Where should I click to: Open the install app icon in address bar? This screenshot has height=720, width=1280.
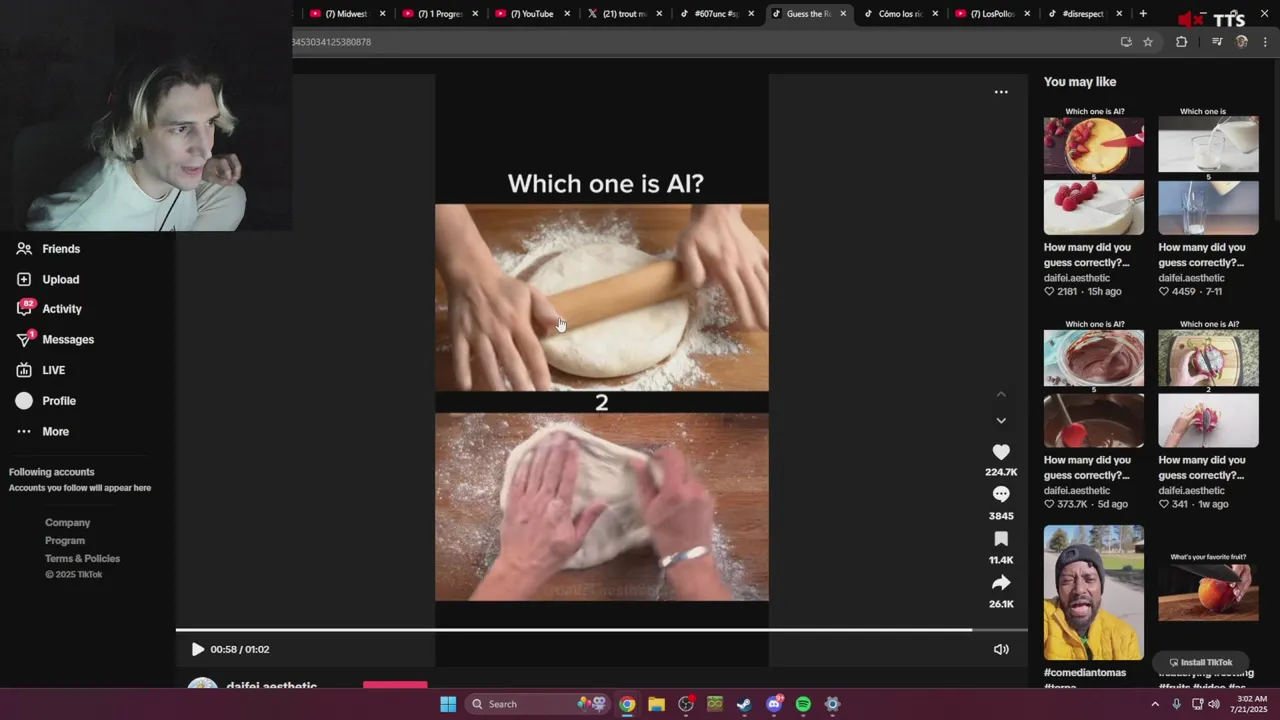click(x=1126, y=42)
